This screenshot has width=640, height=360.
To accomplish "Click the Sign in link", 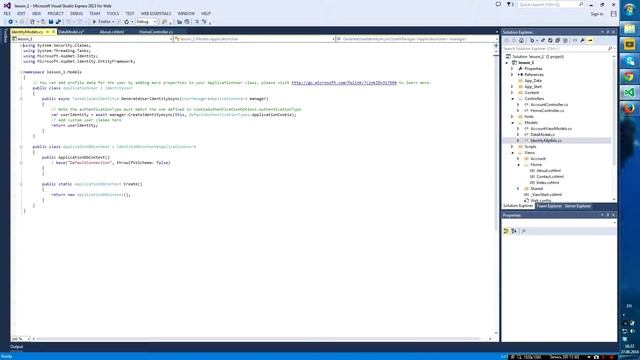I will [x=596, y=14].
